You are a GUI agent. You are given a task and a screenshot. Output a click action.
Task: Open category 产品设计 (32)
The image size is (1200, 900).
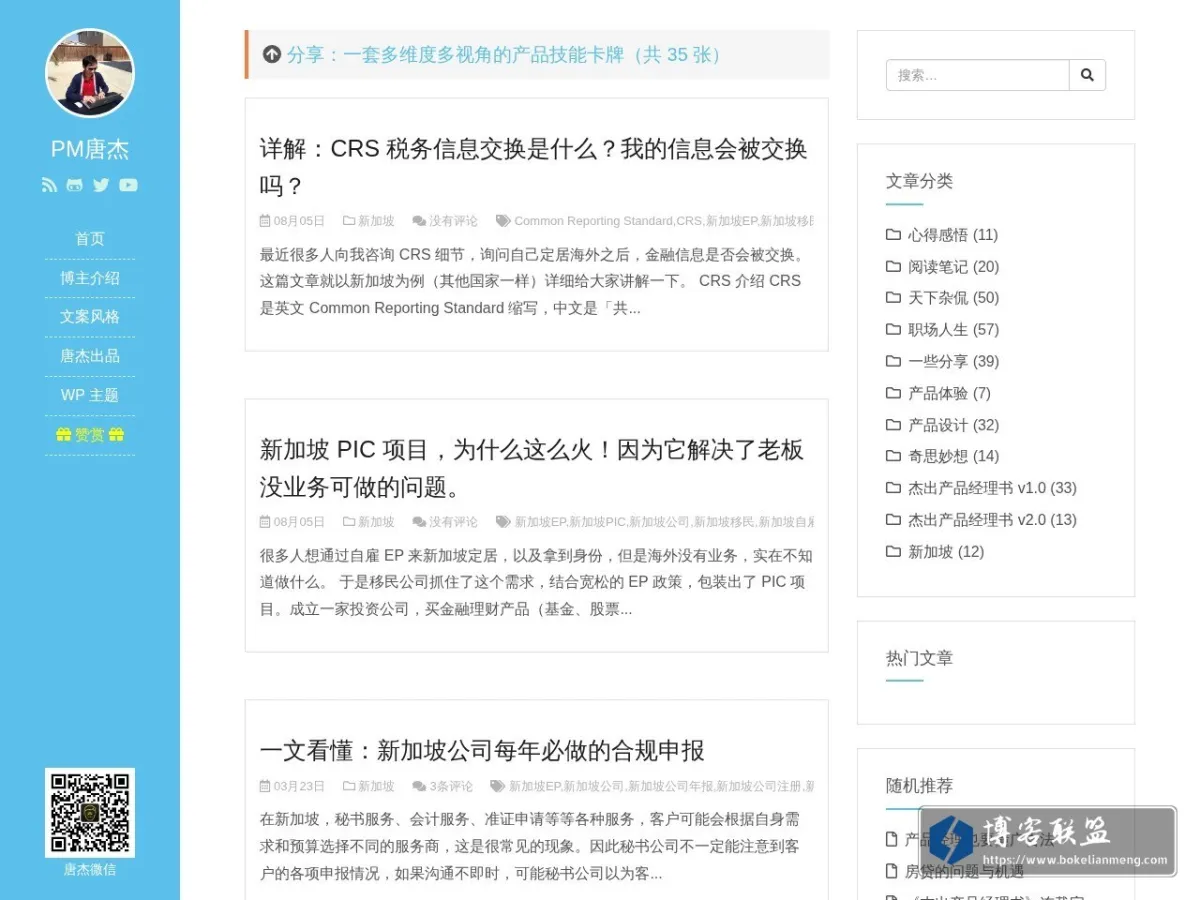coord(953,425)
